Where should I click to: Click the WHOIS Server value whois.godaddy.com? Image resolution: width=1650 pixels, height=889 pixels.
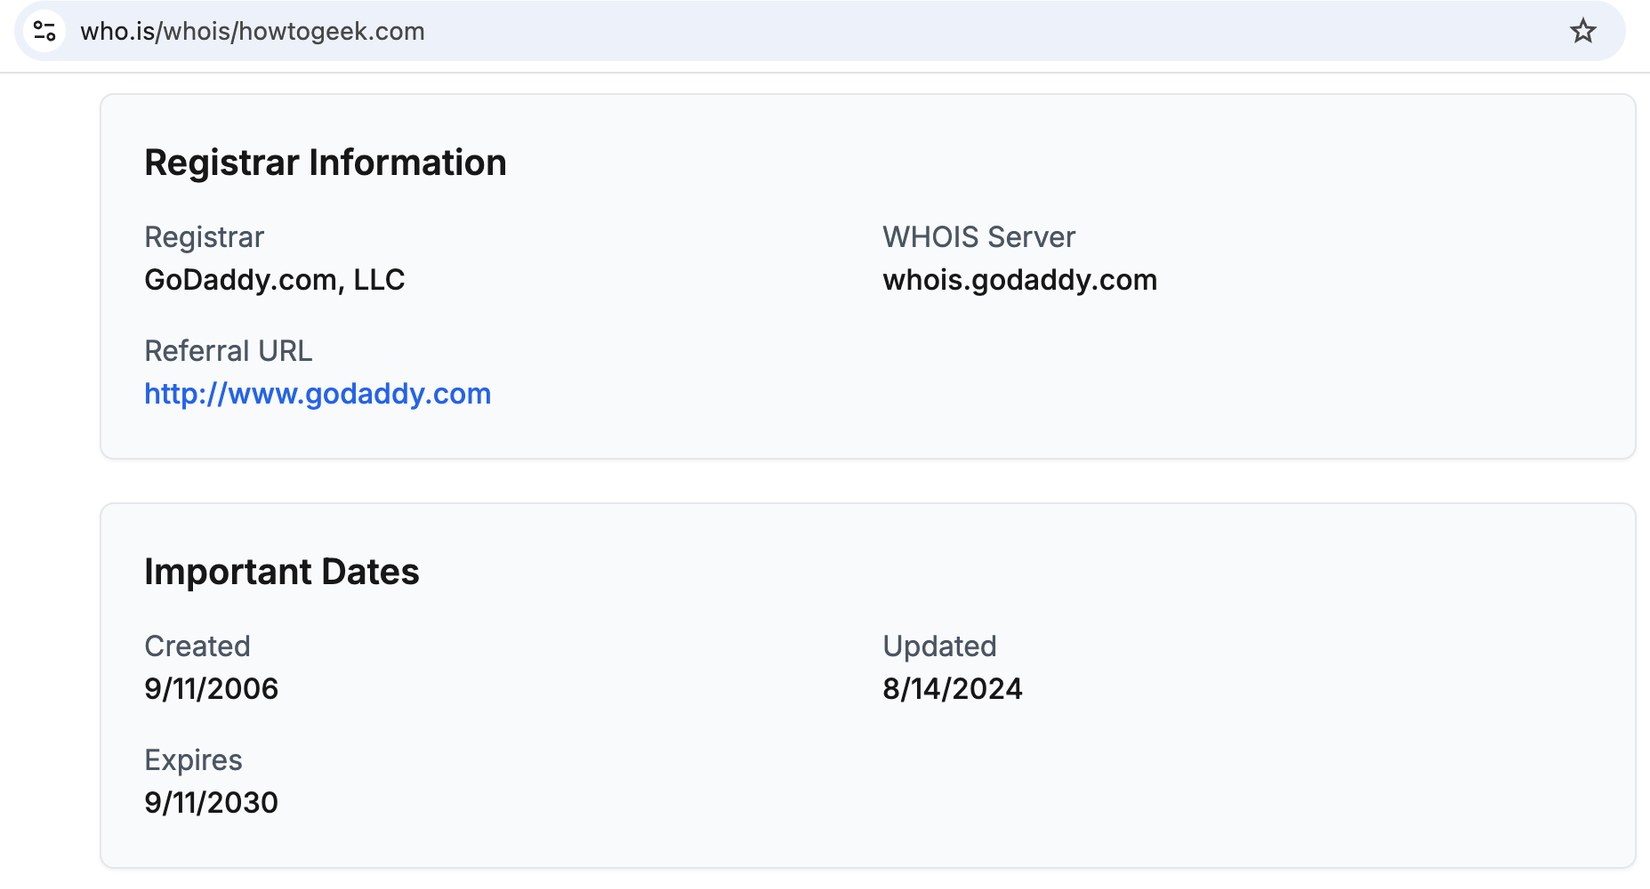point(1019,280)
